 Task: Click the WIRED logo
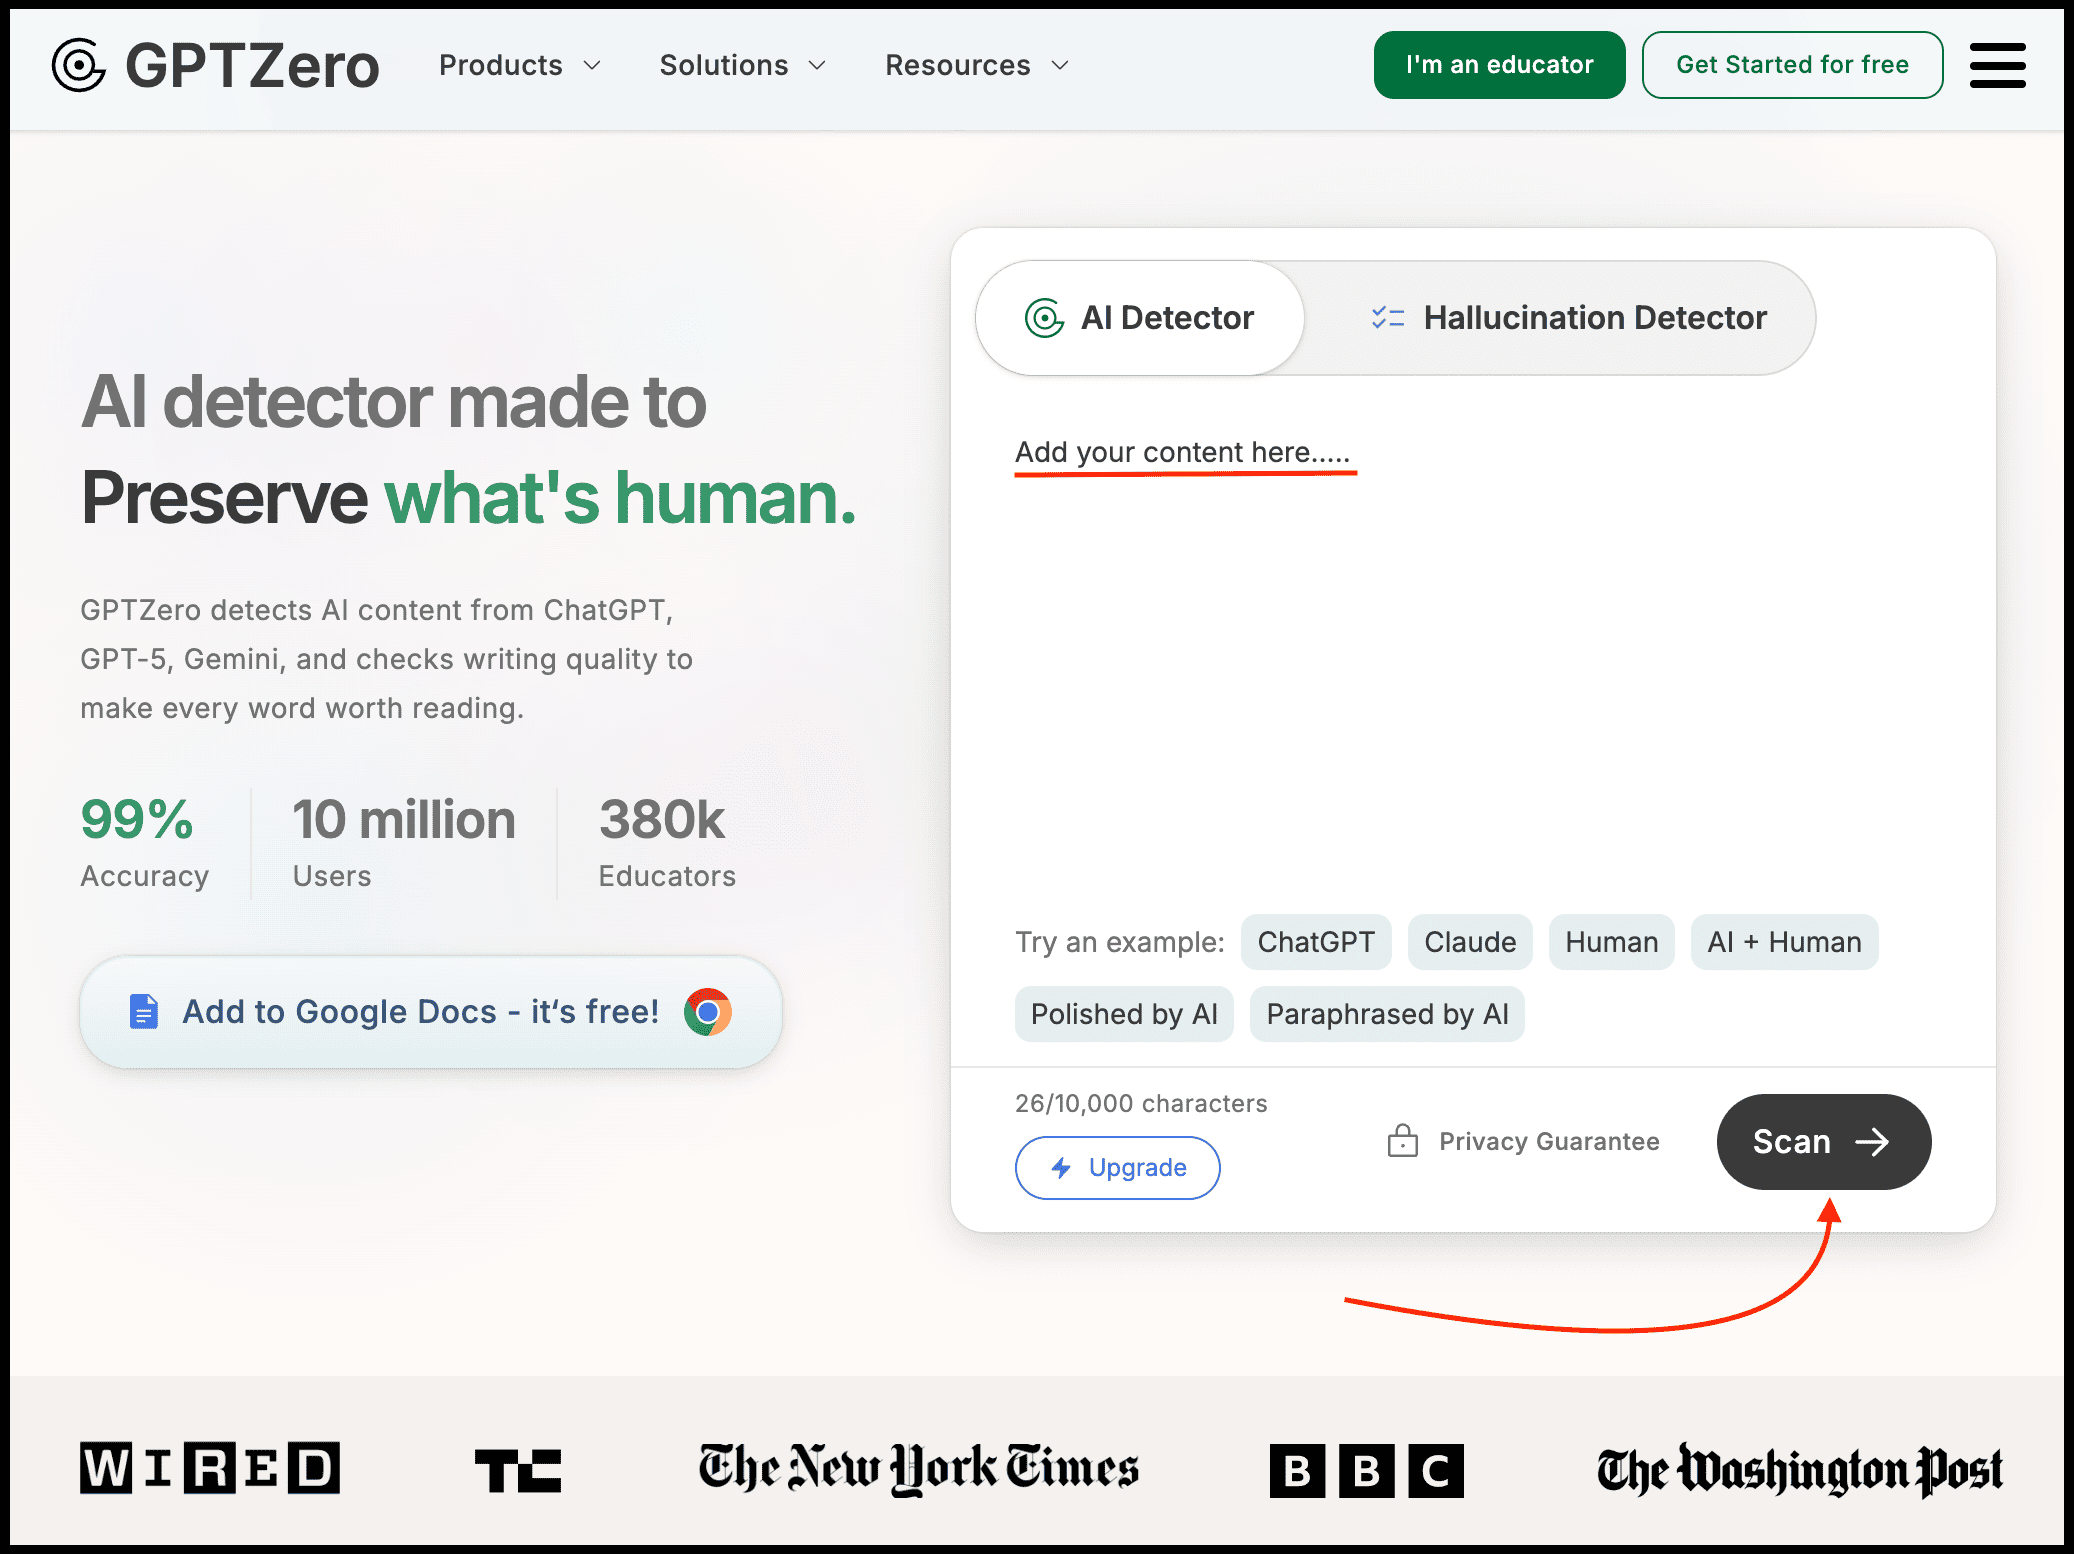(210, 1468)
